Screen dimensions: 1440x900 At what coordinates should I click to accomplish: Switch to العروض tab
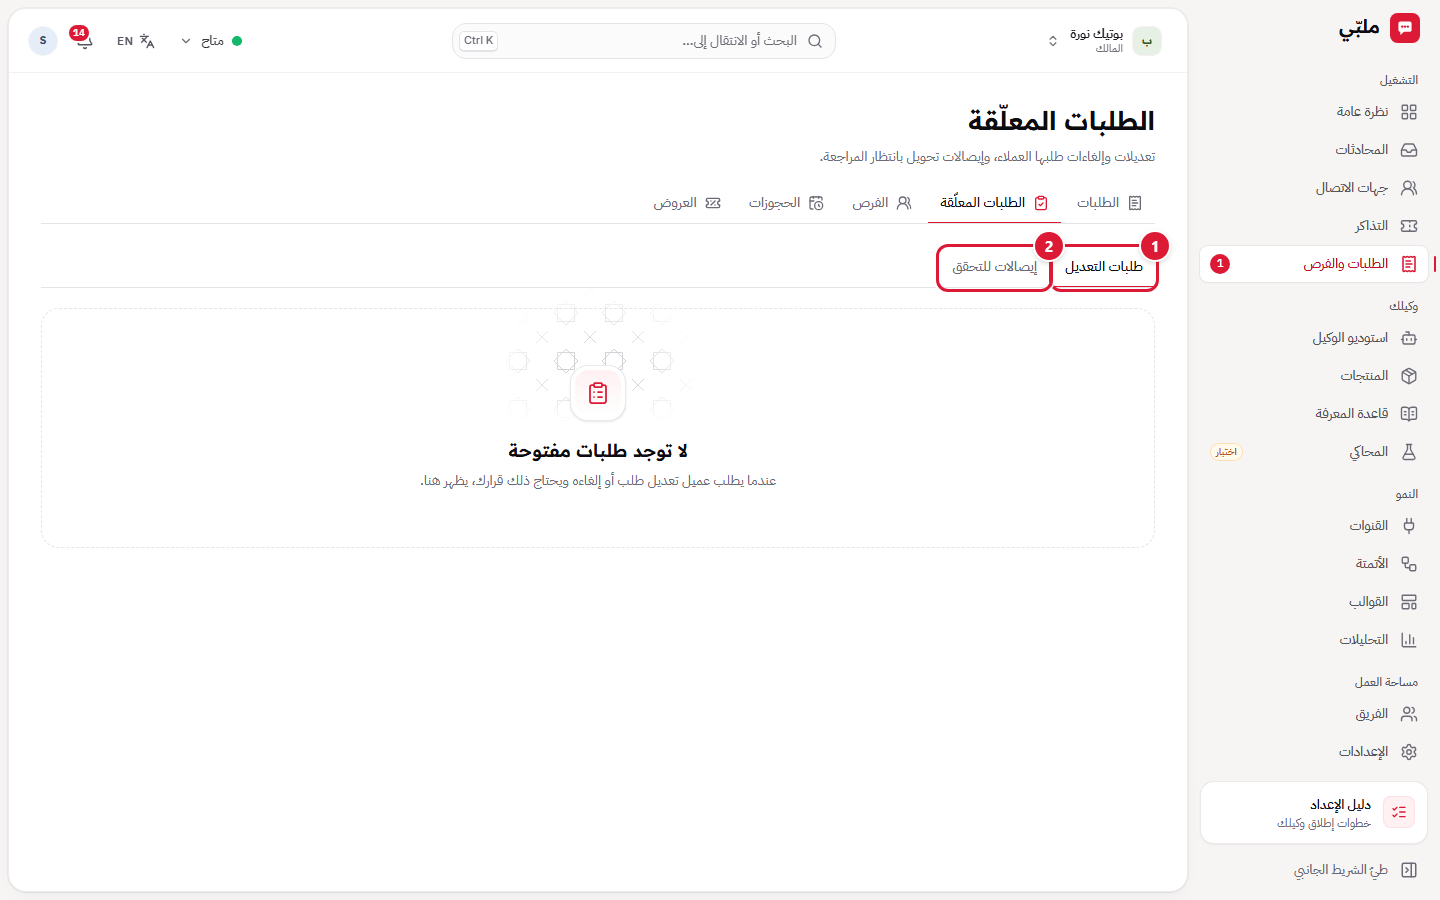(687, 203)
